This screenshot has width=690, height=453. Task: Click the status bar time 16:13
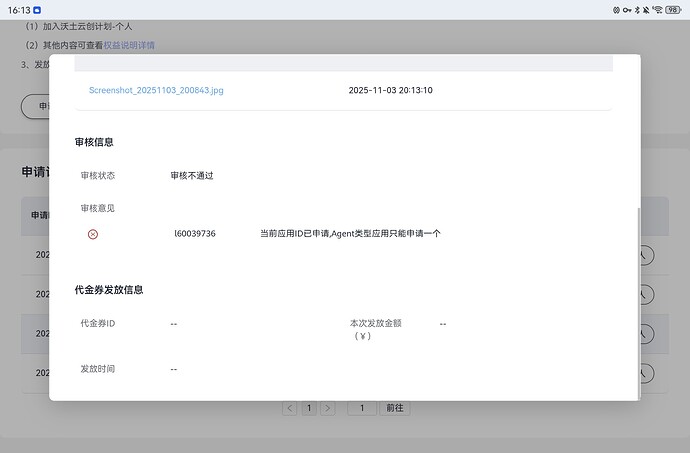pyautogui.click(x=19, y=10)
